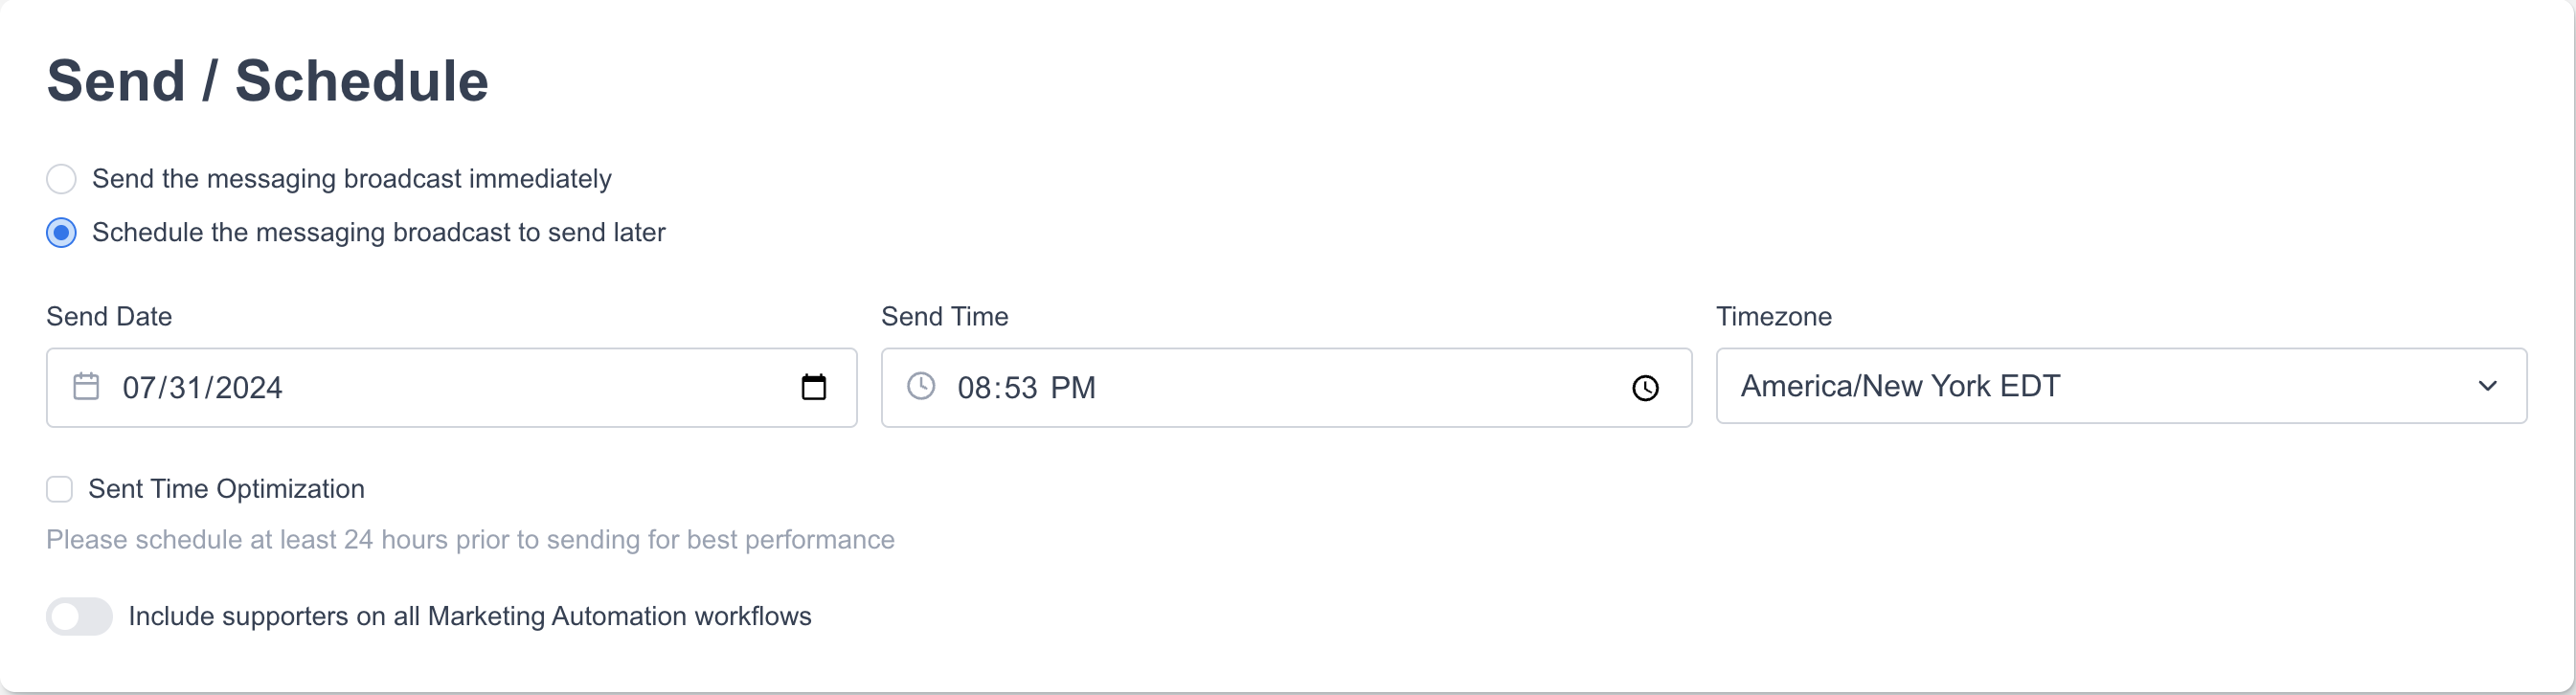The width and height of the screenshot is (2576, 695).
Task: Click the PM indicator in send time
Action: pos(1073,388)
